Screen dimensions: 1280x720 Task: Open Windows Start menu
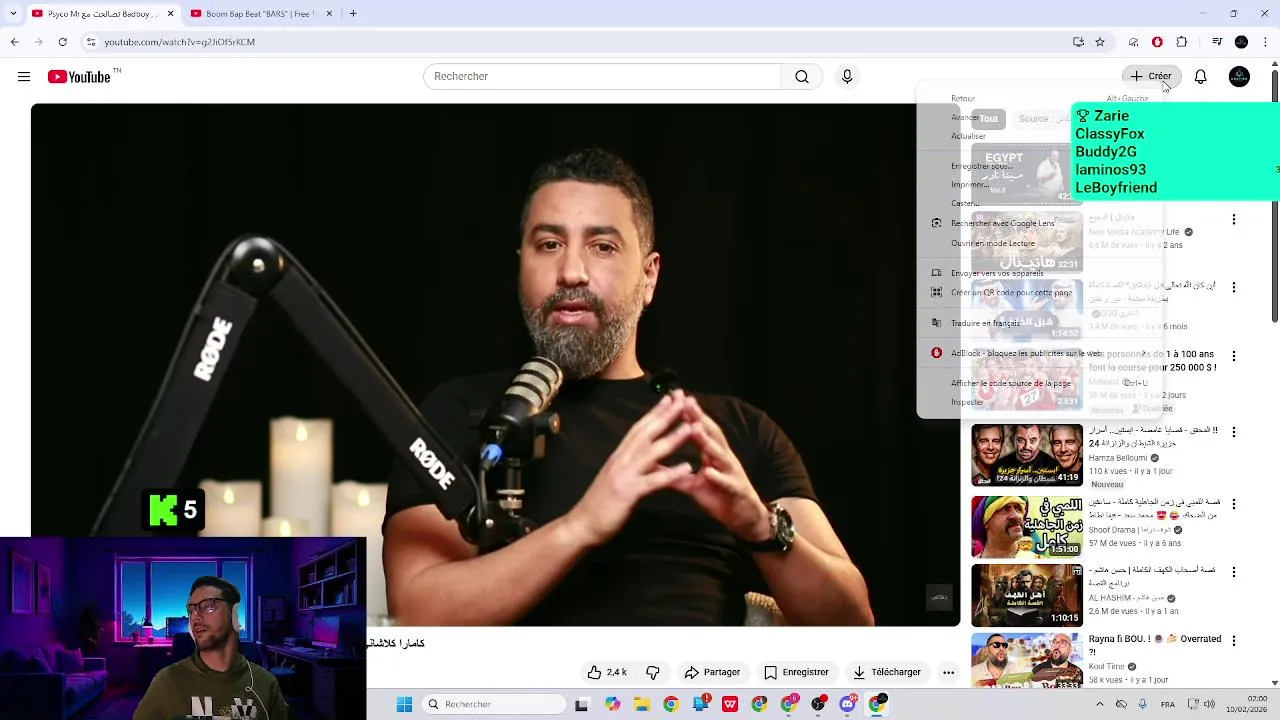404,704
